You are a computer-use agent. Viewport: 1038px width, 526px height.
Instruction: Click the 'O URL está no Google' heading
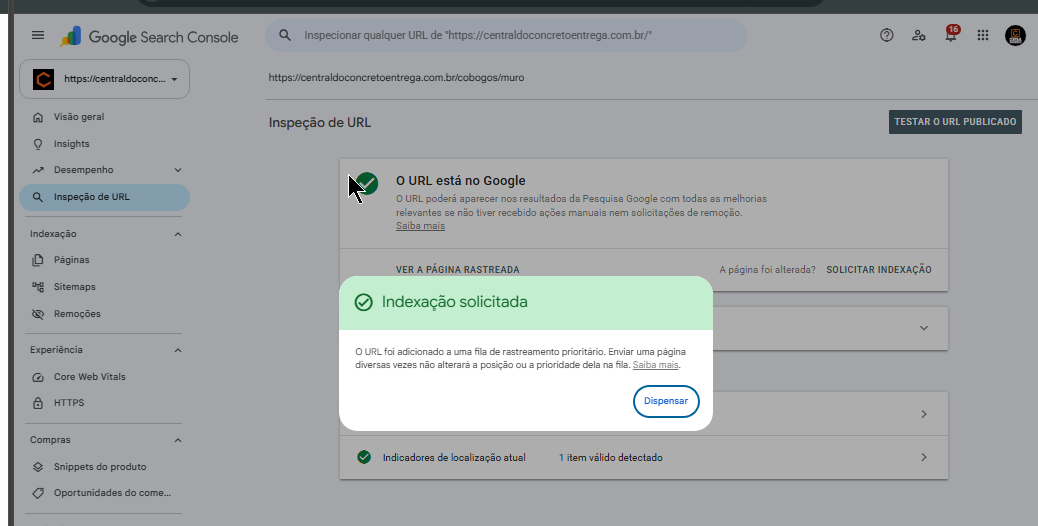pos(461,181)
